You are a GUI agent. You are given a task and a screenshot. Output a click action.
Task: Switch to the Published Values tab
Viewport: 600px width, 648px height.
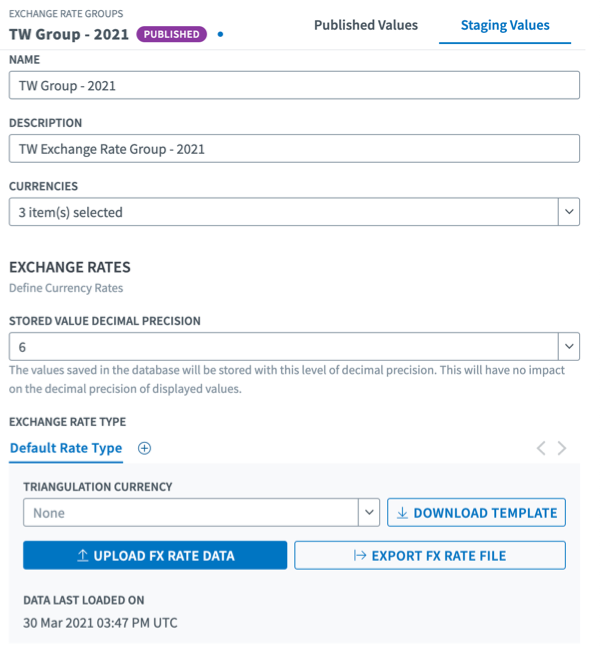pyautogui.click(x=366, y=25)
